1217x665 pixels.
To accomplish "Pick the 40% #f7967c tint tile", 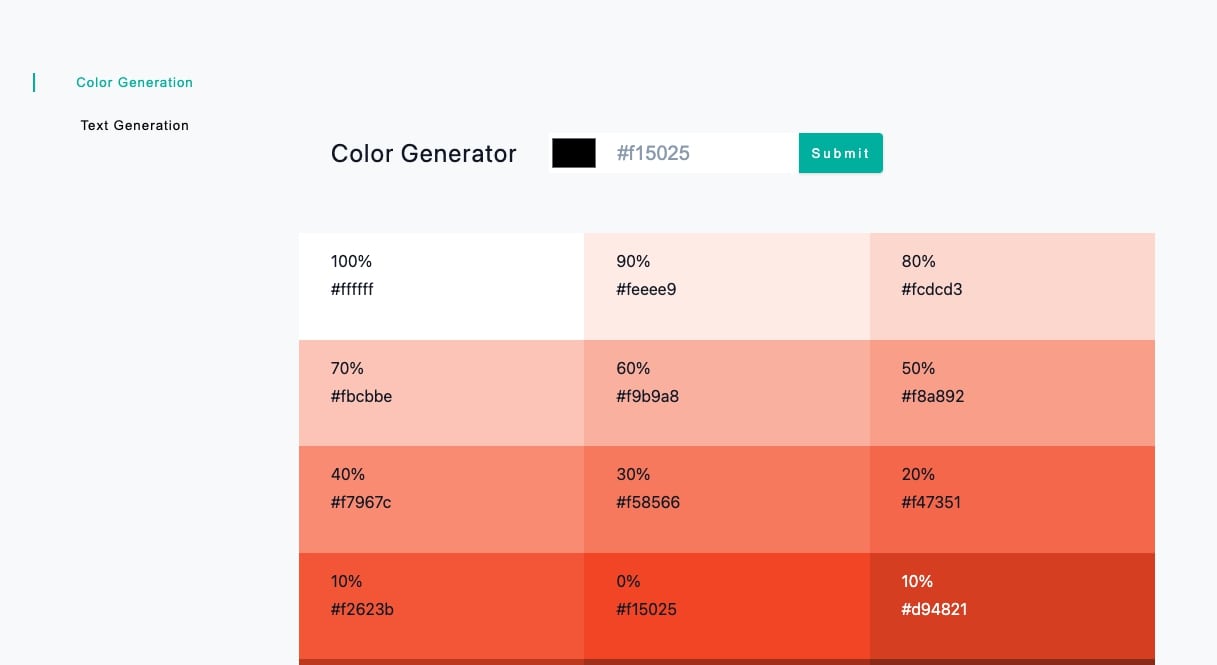I will coord(441,499).
